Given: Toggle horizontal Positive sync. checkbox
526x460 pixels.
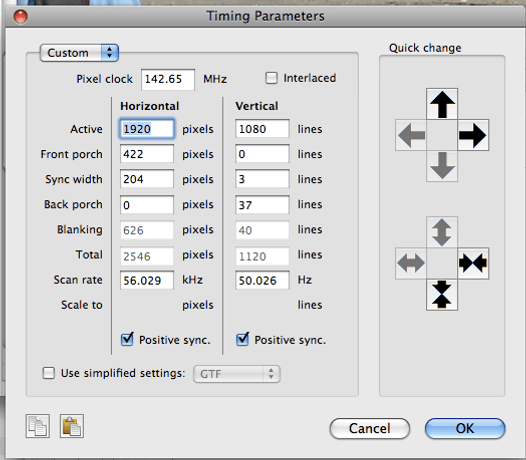Looking at the screenshot, I should (127, 339).
